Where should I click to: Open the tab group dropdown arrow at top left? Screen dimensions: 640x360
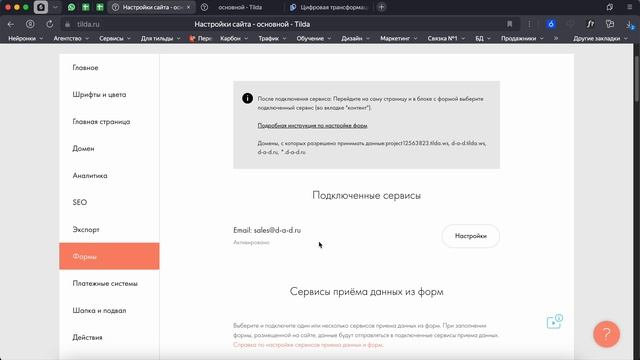[56, 7]
